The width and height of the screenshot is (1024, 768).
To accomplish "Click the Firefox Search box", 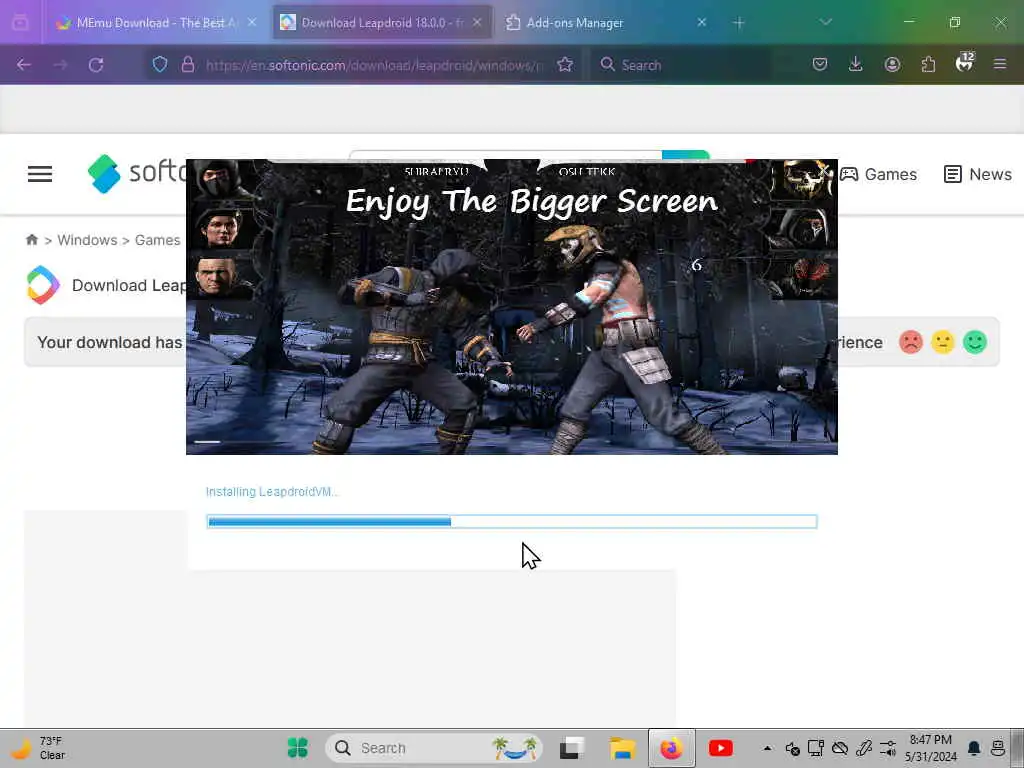I will 679,65.
